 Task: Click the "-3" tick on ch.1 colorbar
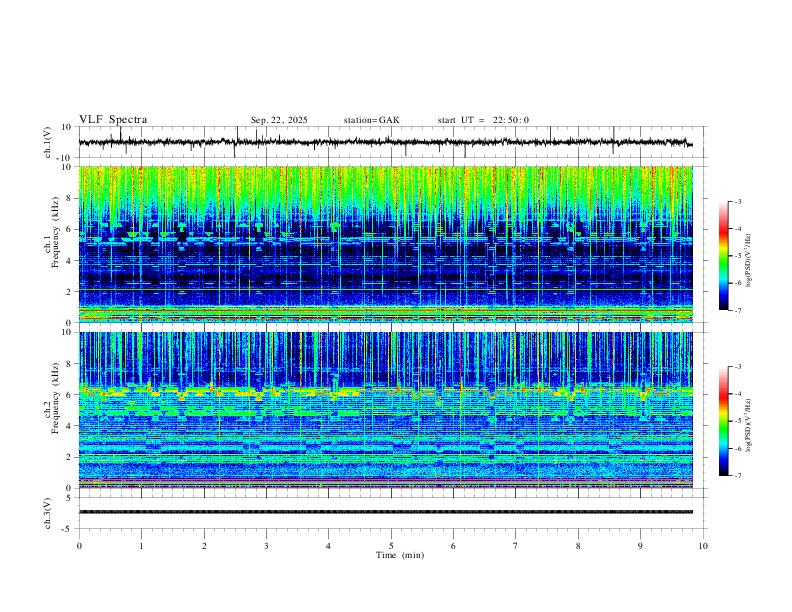pos(737,201)
